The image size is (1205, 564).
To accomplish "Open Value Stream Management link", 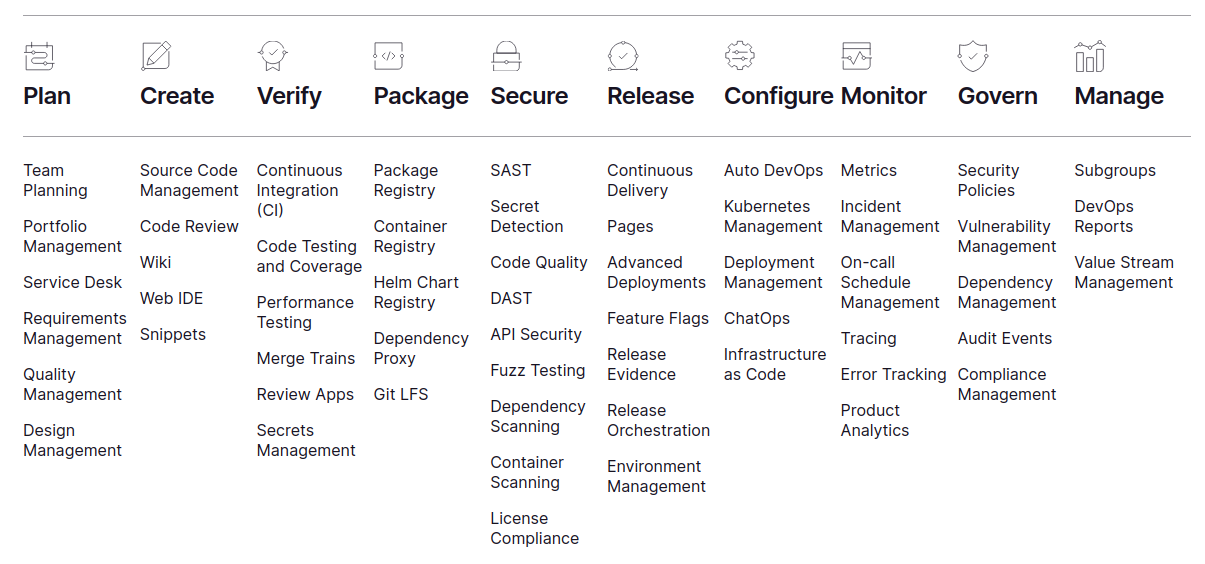I will point(1124,272).
